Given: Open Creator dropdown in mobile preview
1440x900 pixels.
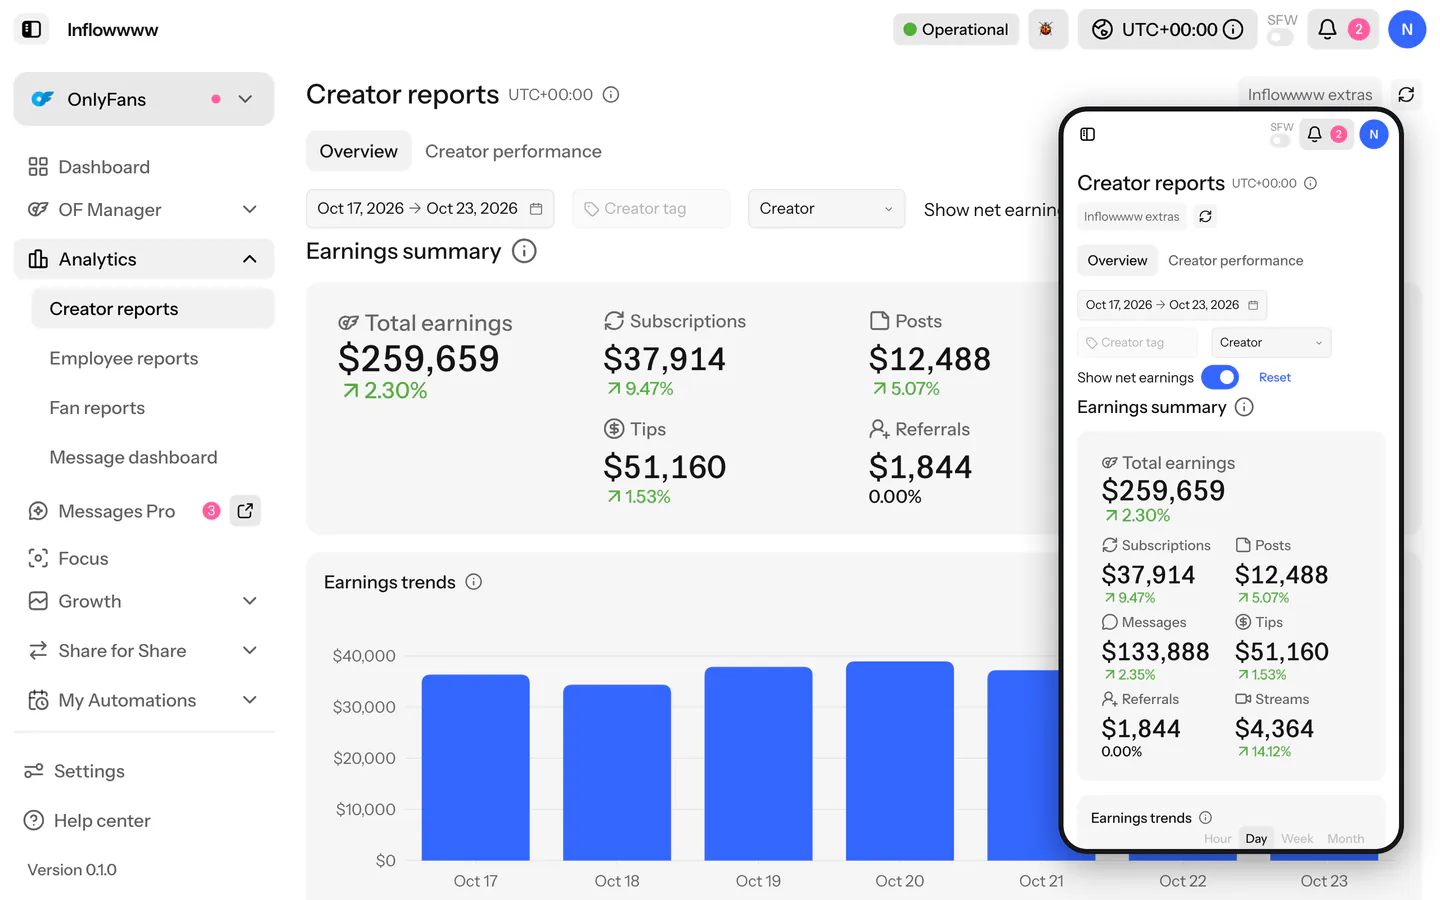Looking at the screenshot, I should coord(1270,342).
